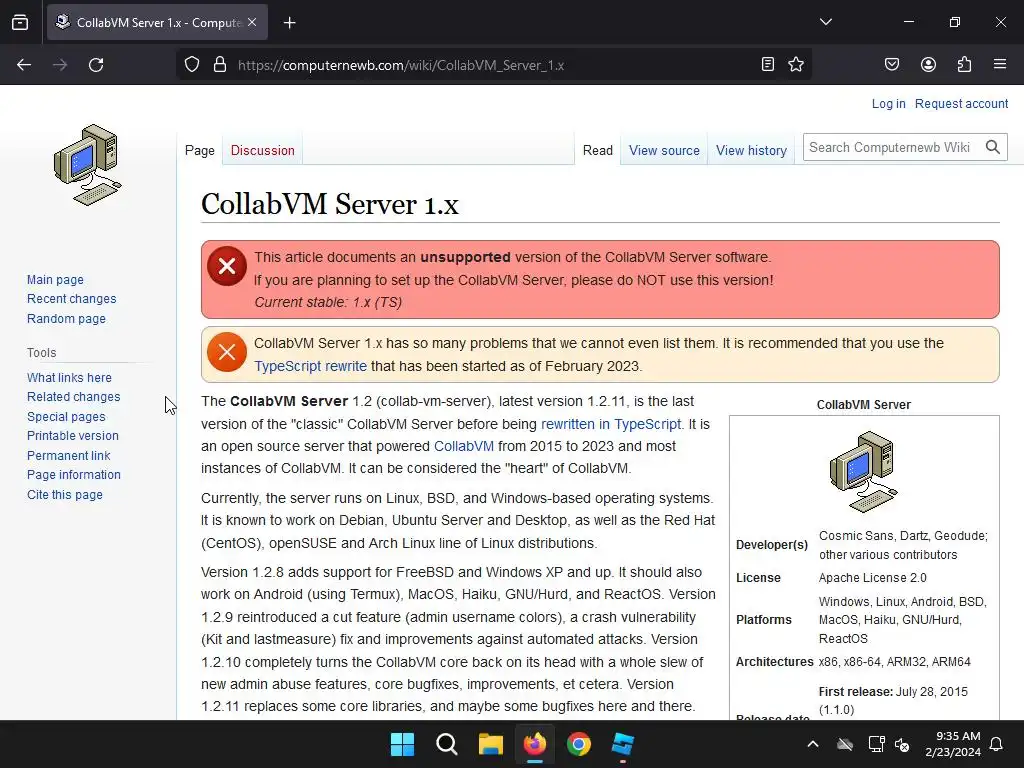
Task: Click the CollabVM Server infobox computer image
Action: point(863,472)
